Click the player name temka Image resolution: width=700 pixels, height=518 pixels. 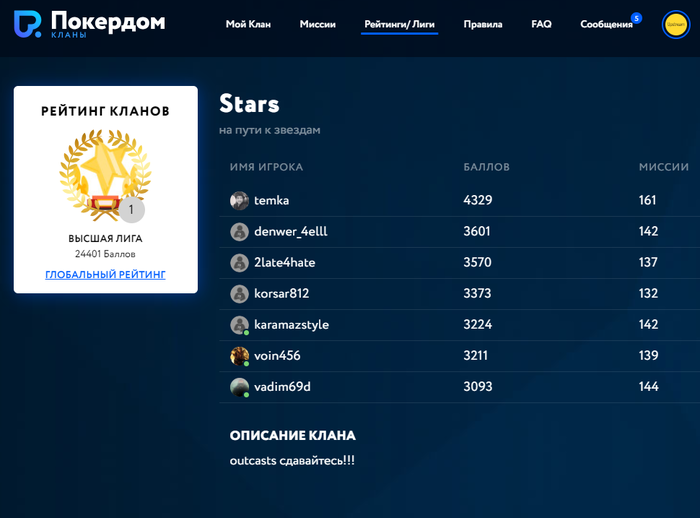click(x=271, y=201)
